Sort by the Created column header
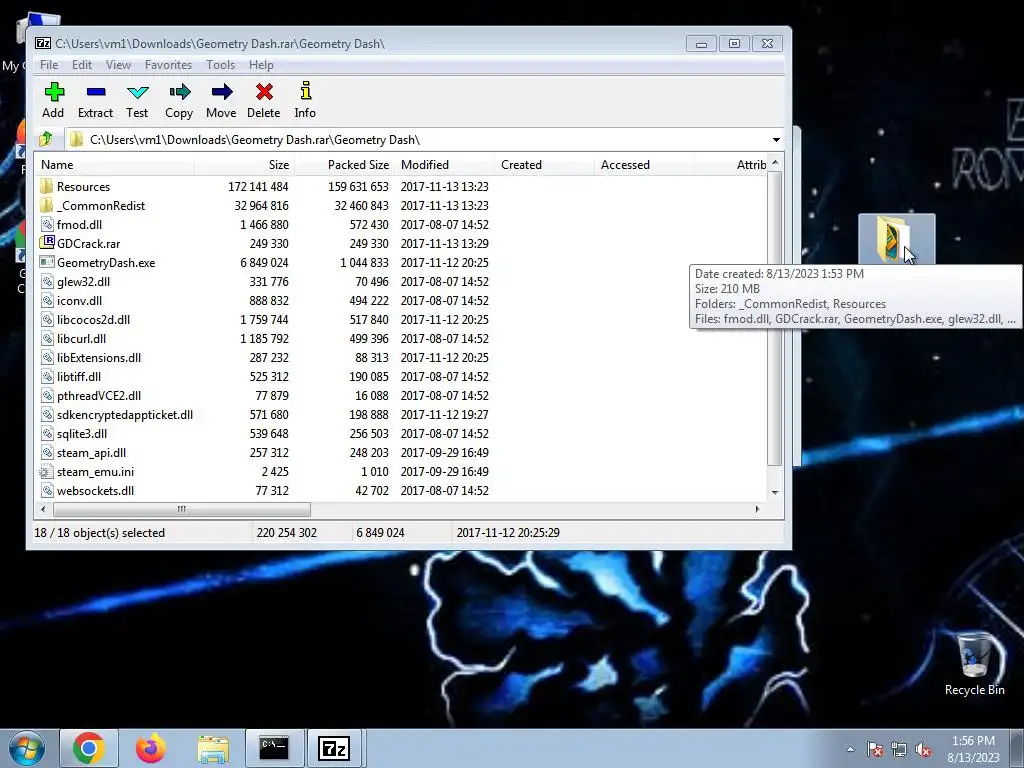Viewport: 1024px width, 768px height. pyautogui.click(x=544, y=165)
